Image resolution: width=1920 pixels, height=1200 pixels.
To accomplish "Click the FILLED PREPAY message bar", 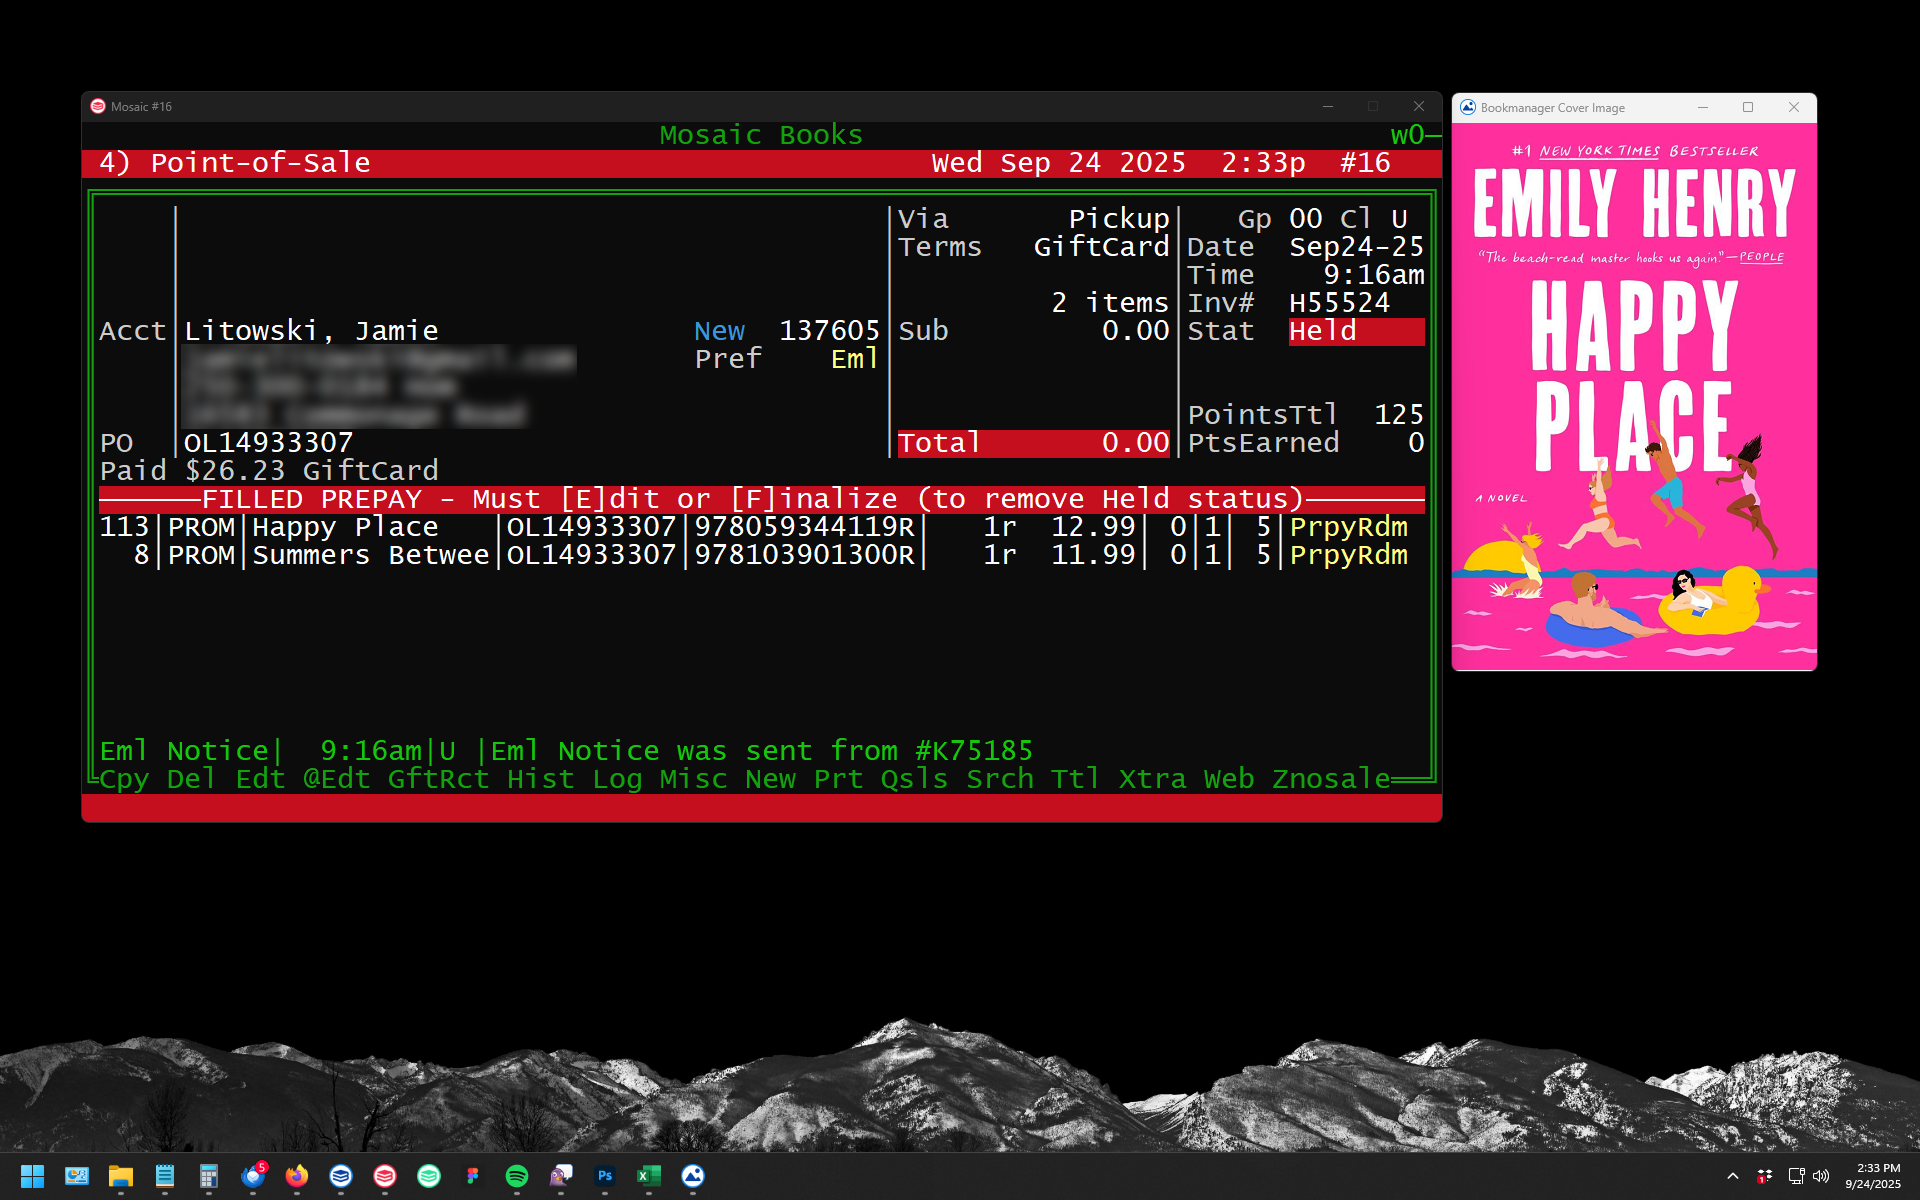I will 762,499.
